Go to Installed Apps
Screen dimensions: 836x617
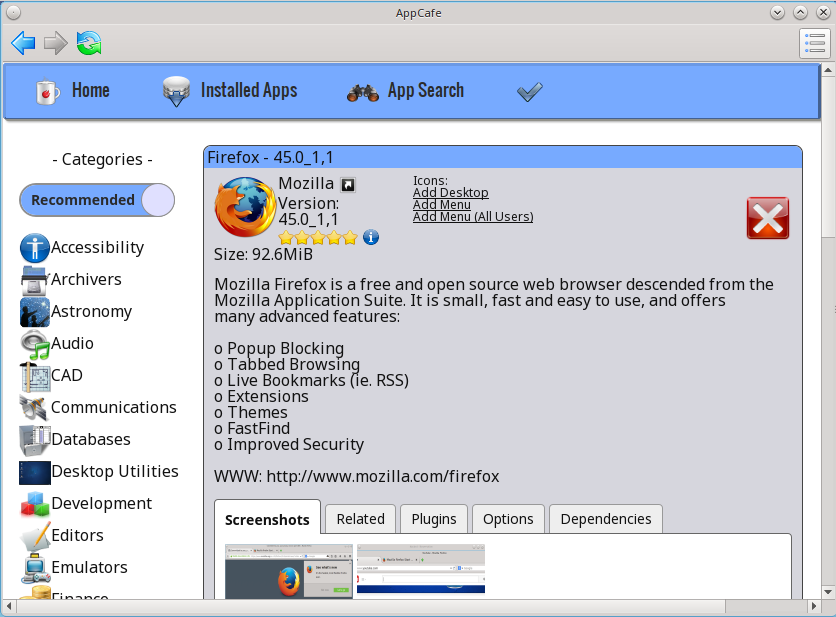(x=248, y=91)
